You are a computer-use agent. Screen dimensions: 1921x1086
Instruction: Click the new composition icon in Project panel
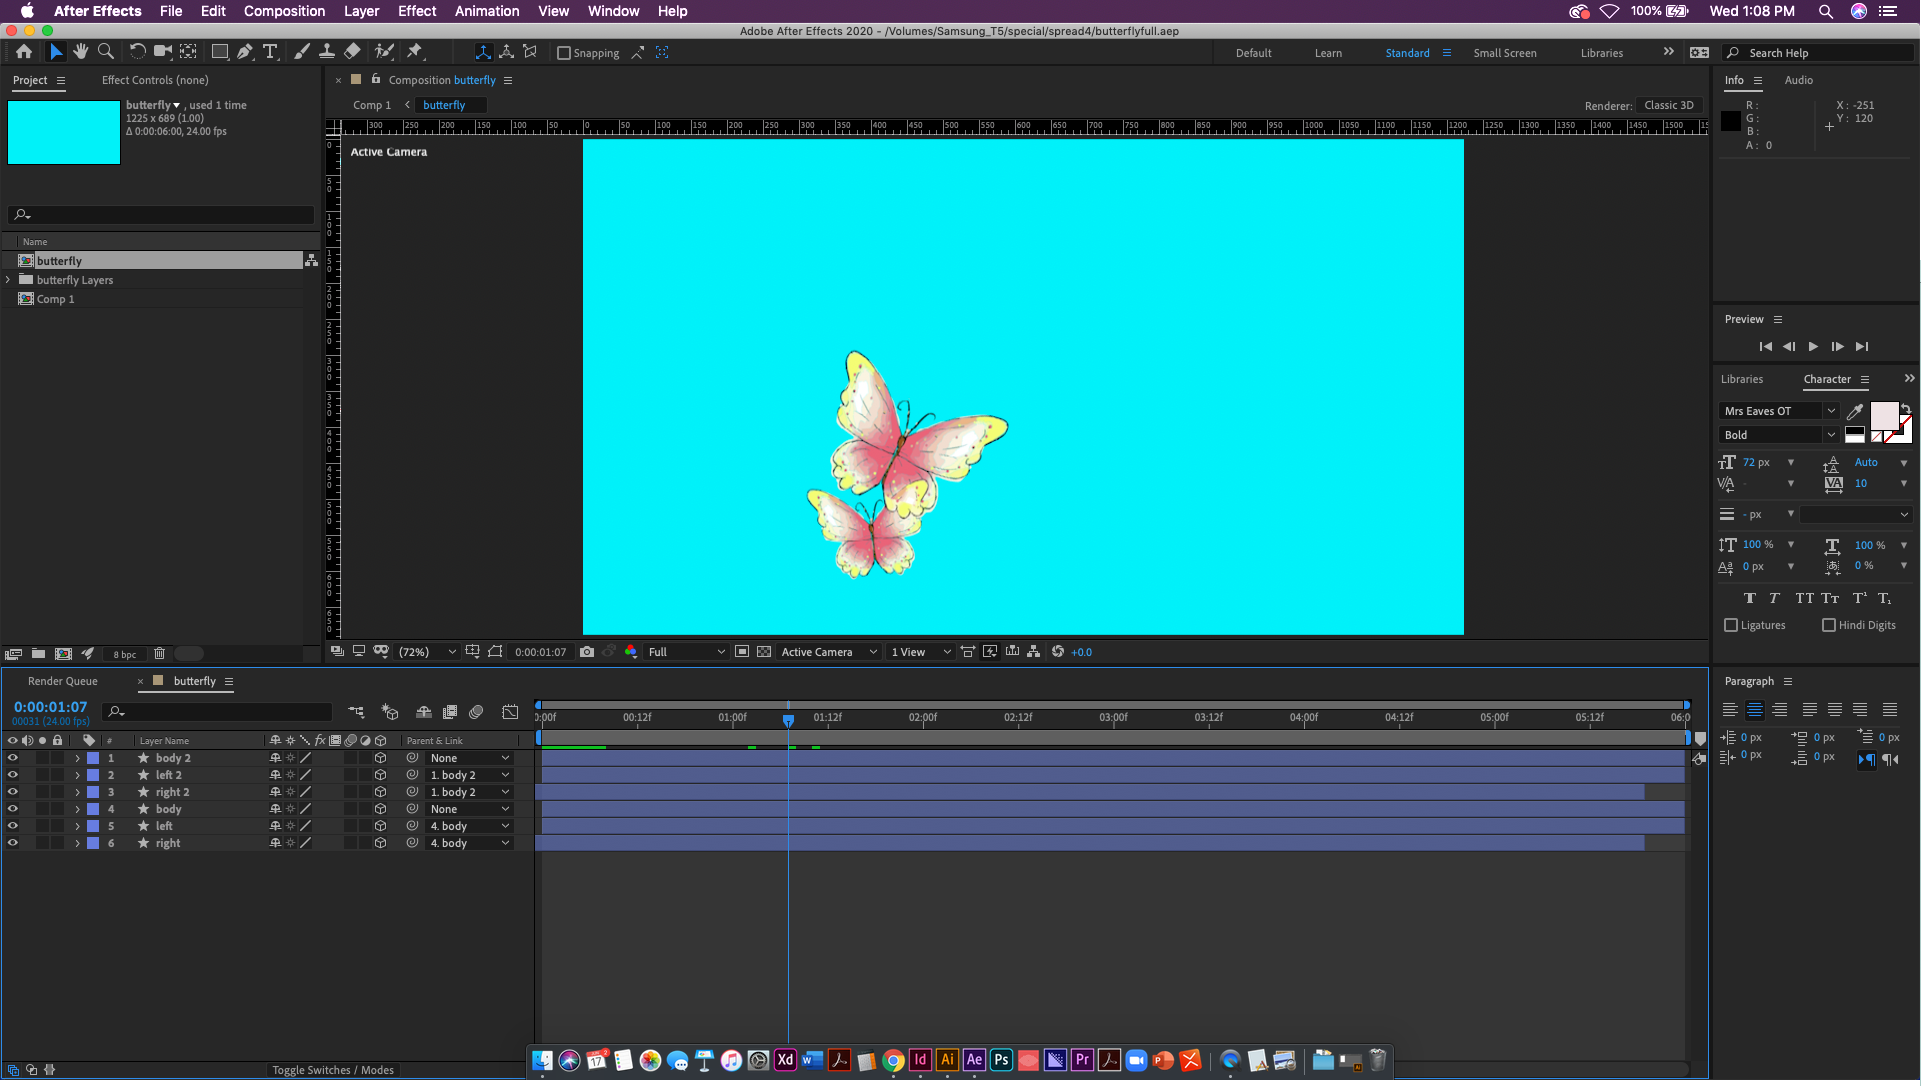tap(63, 654)
